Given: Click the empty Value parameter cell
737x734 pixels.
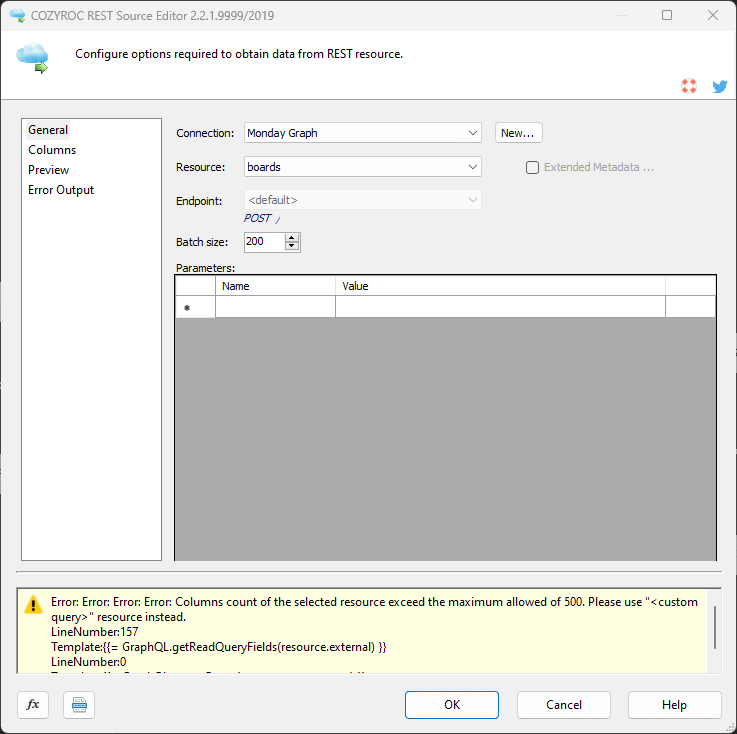Looking at the screenshot, I should click(x=500, y=307).
